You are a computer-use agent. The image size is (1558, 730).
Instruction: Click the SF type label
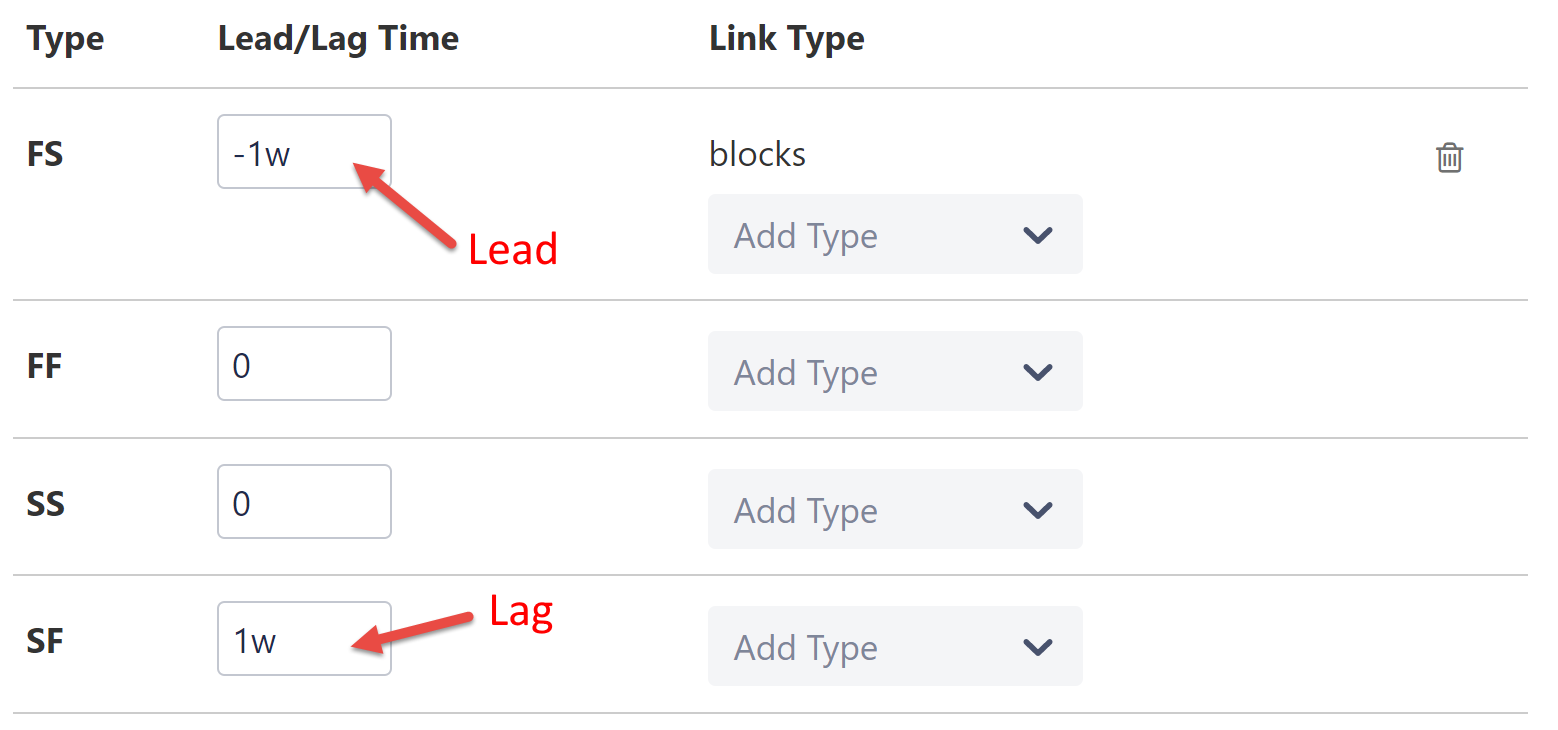tap(43, 641)
